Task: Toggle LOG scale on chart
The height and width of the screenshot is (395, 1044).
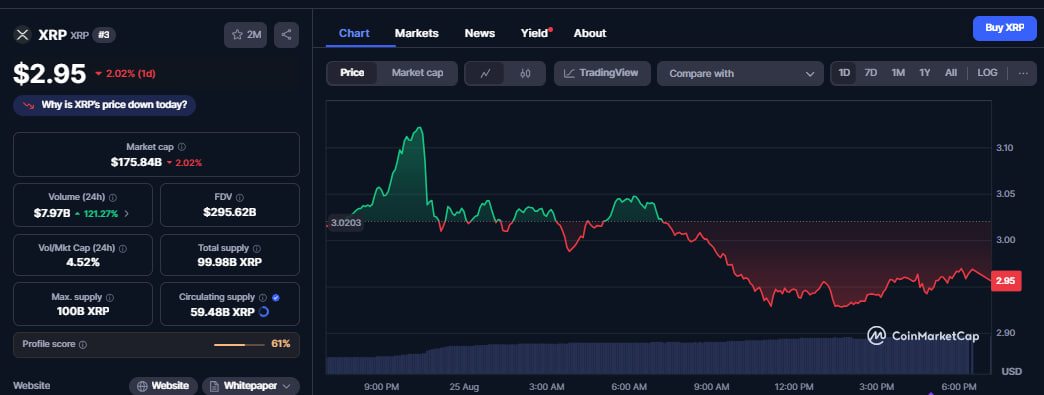Action: (987, 73)
